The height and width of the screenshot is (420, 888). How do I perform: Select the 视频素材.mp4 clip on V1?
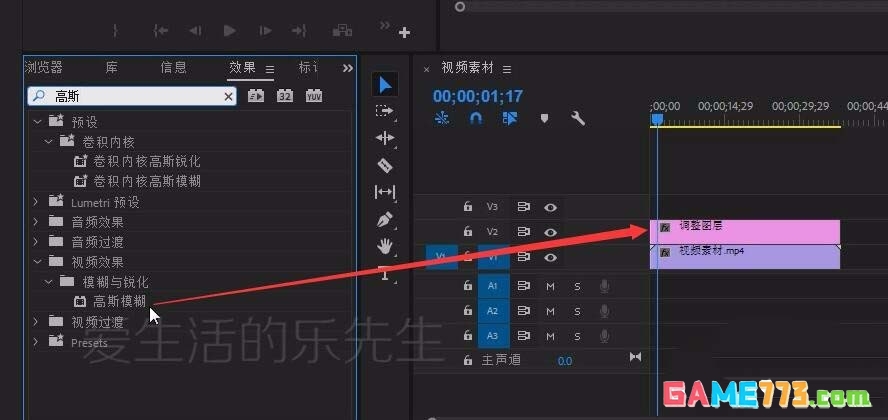745,257
